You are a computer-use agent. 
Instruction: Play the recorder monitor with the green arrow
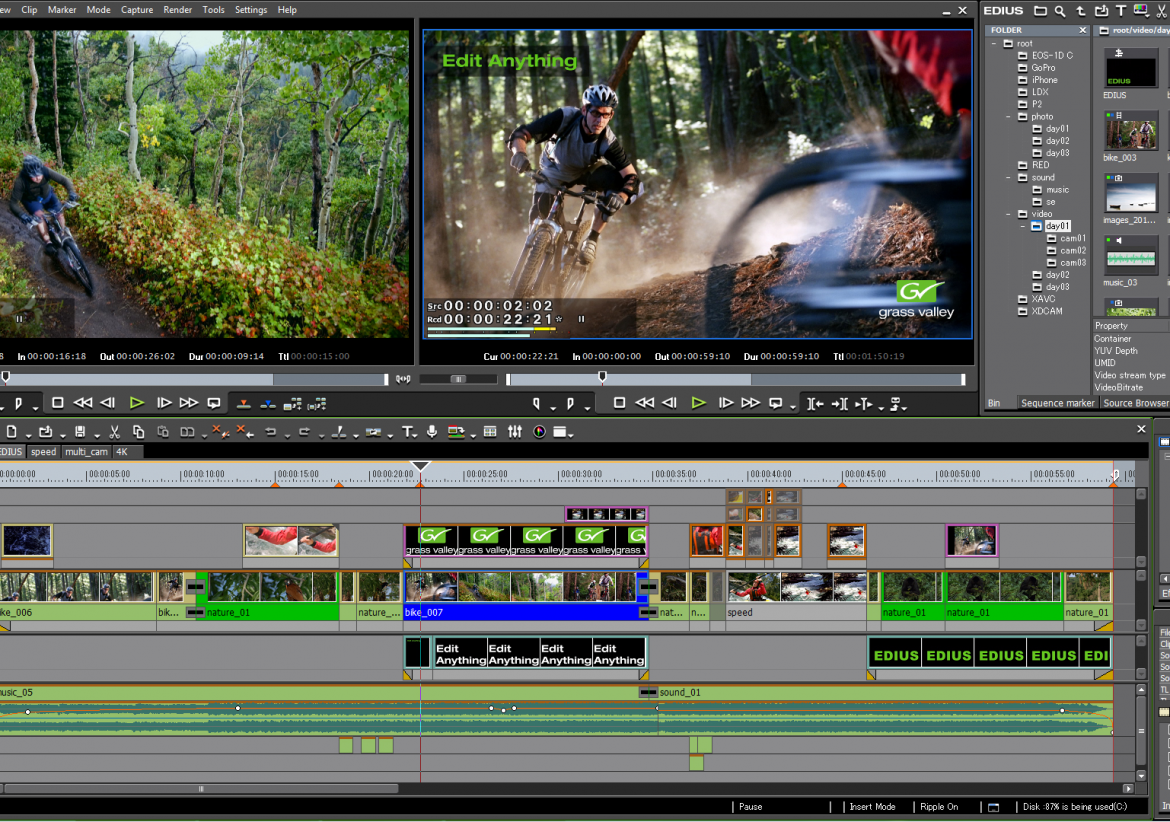pos(698,403)
